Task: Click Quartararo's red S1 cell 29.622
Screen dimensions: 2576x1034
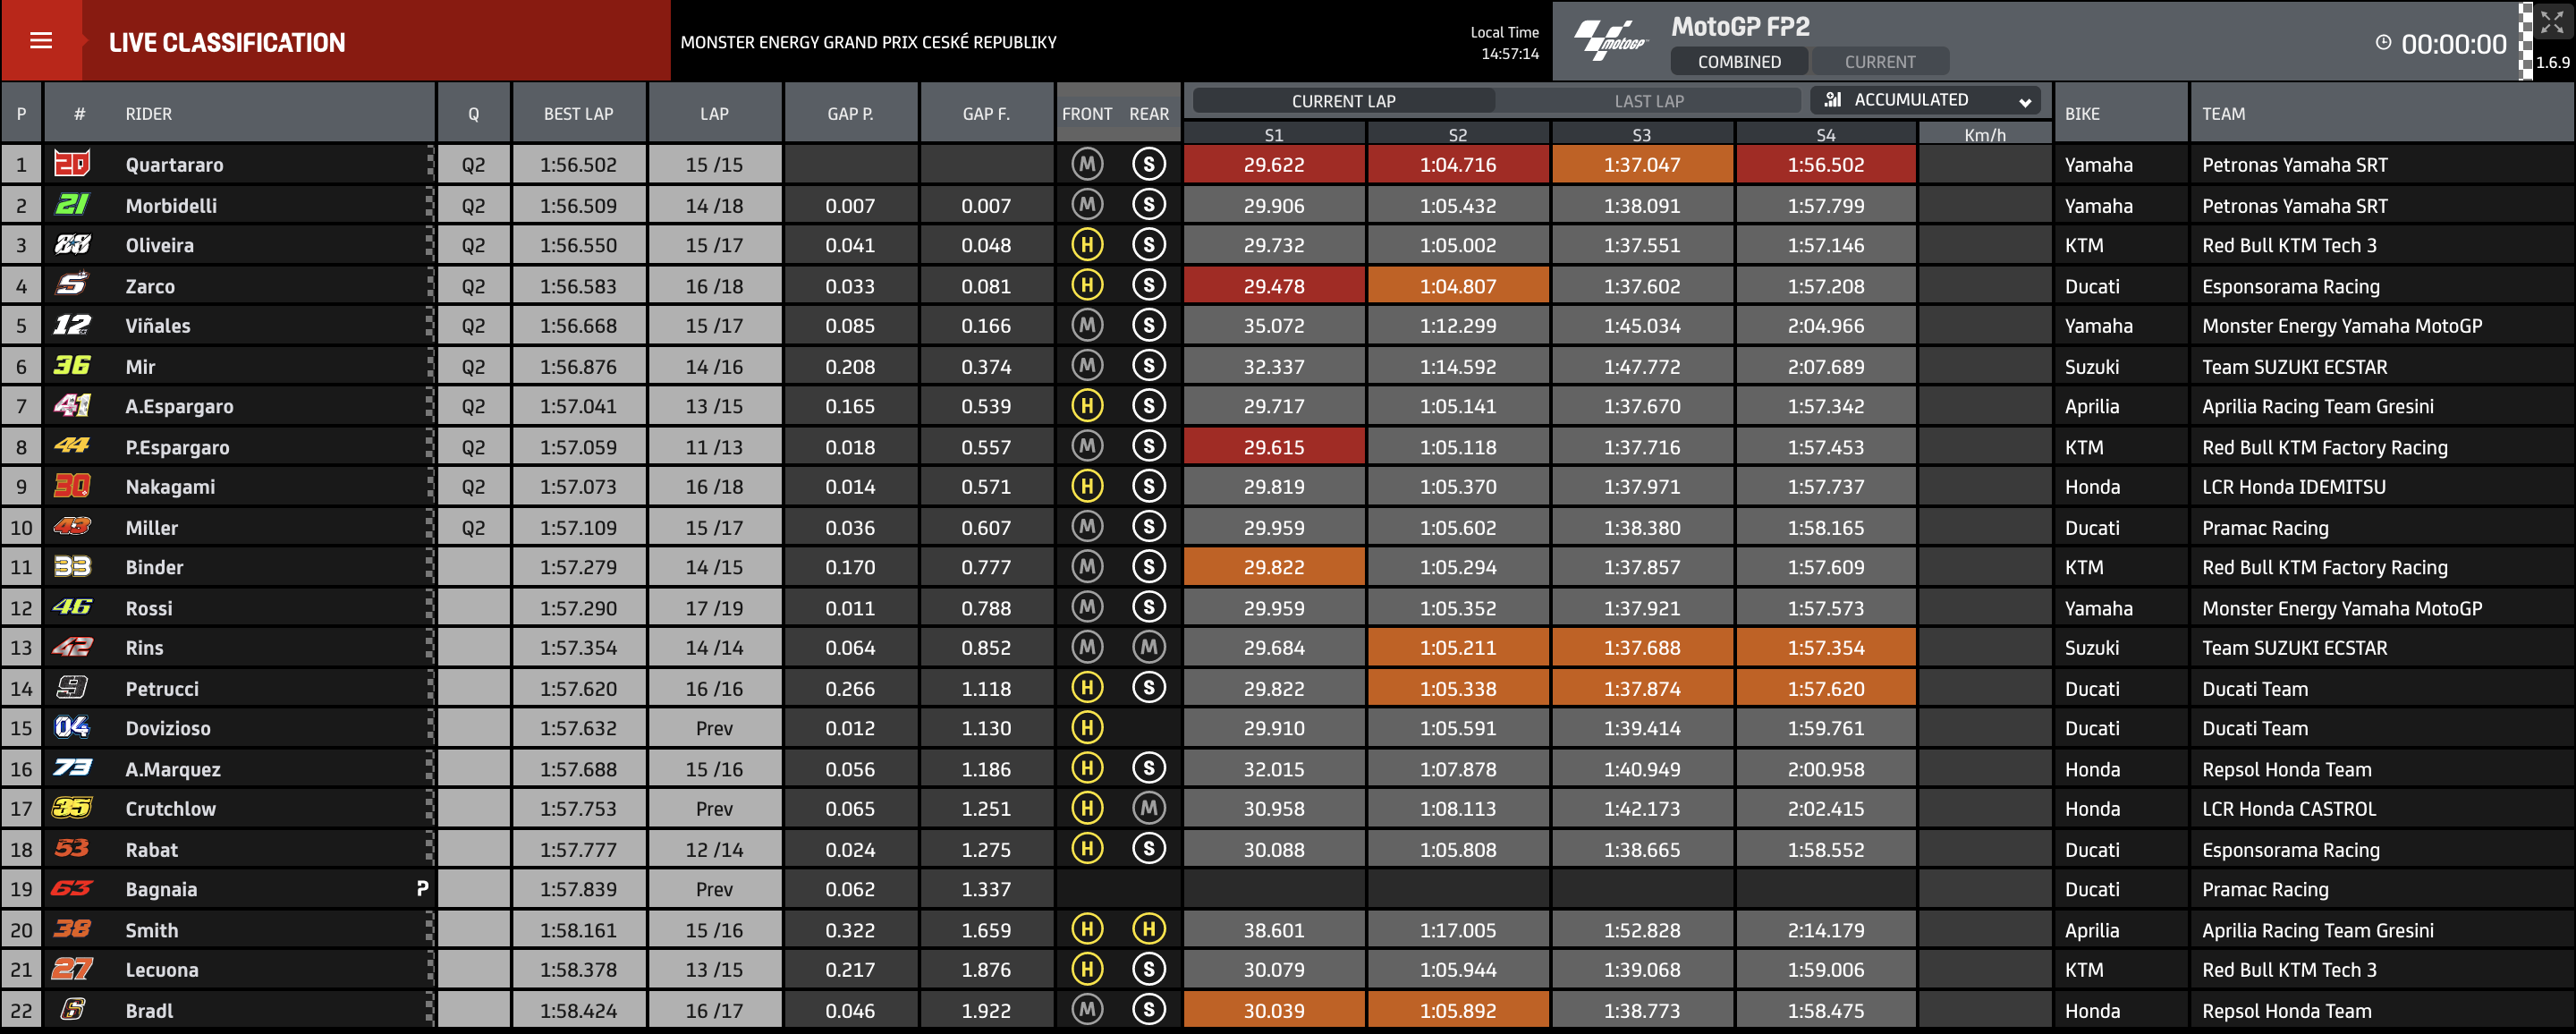Action: pos(1274,164)
